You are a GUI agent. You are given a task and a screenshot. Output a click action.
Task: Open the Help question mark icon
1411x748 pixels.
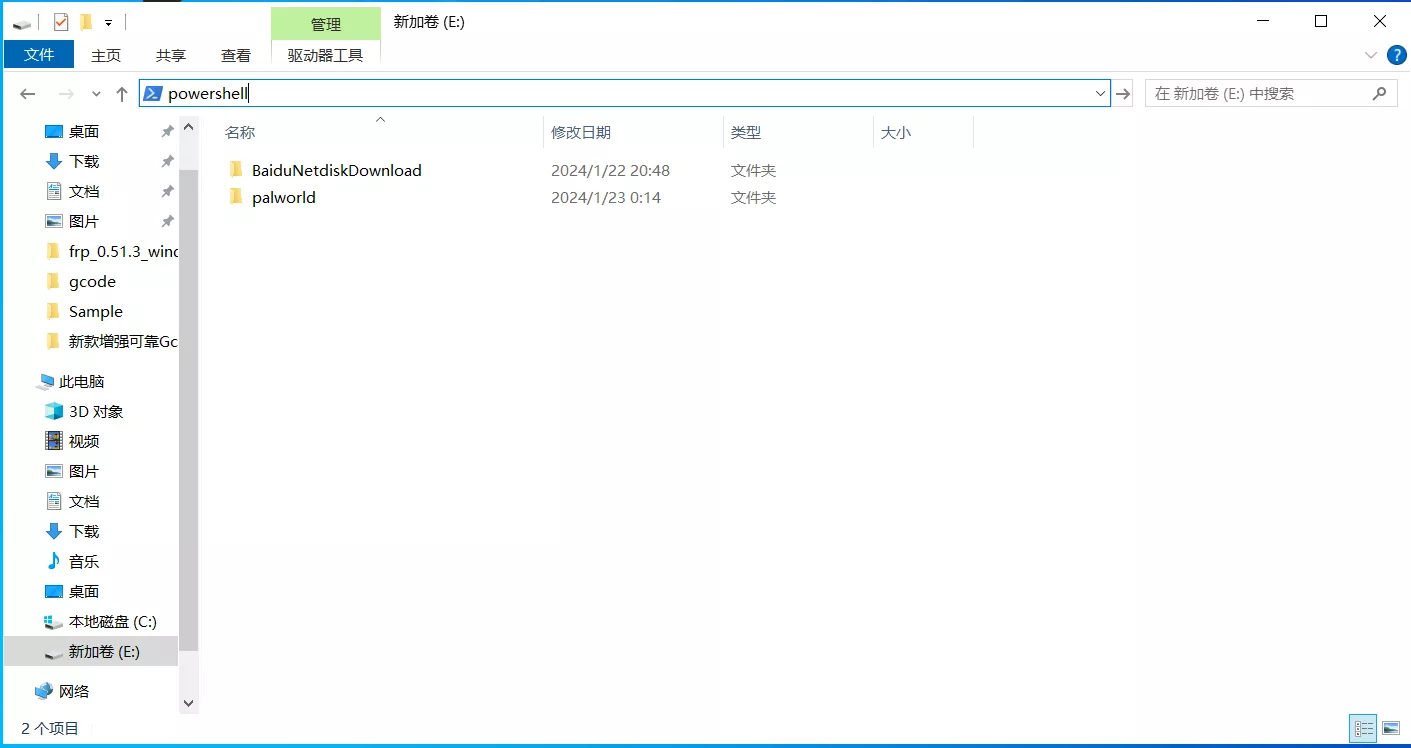pyautogui.click(x=1396, y=55)
